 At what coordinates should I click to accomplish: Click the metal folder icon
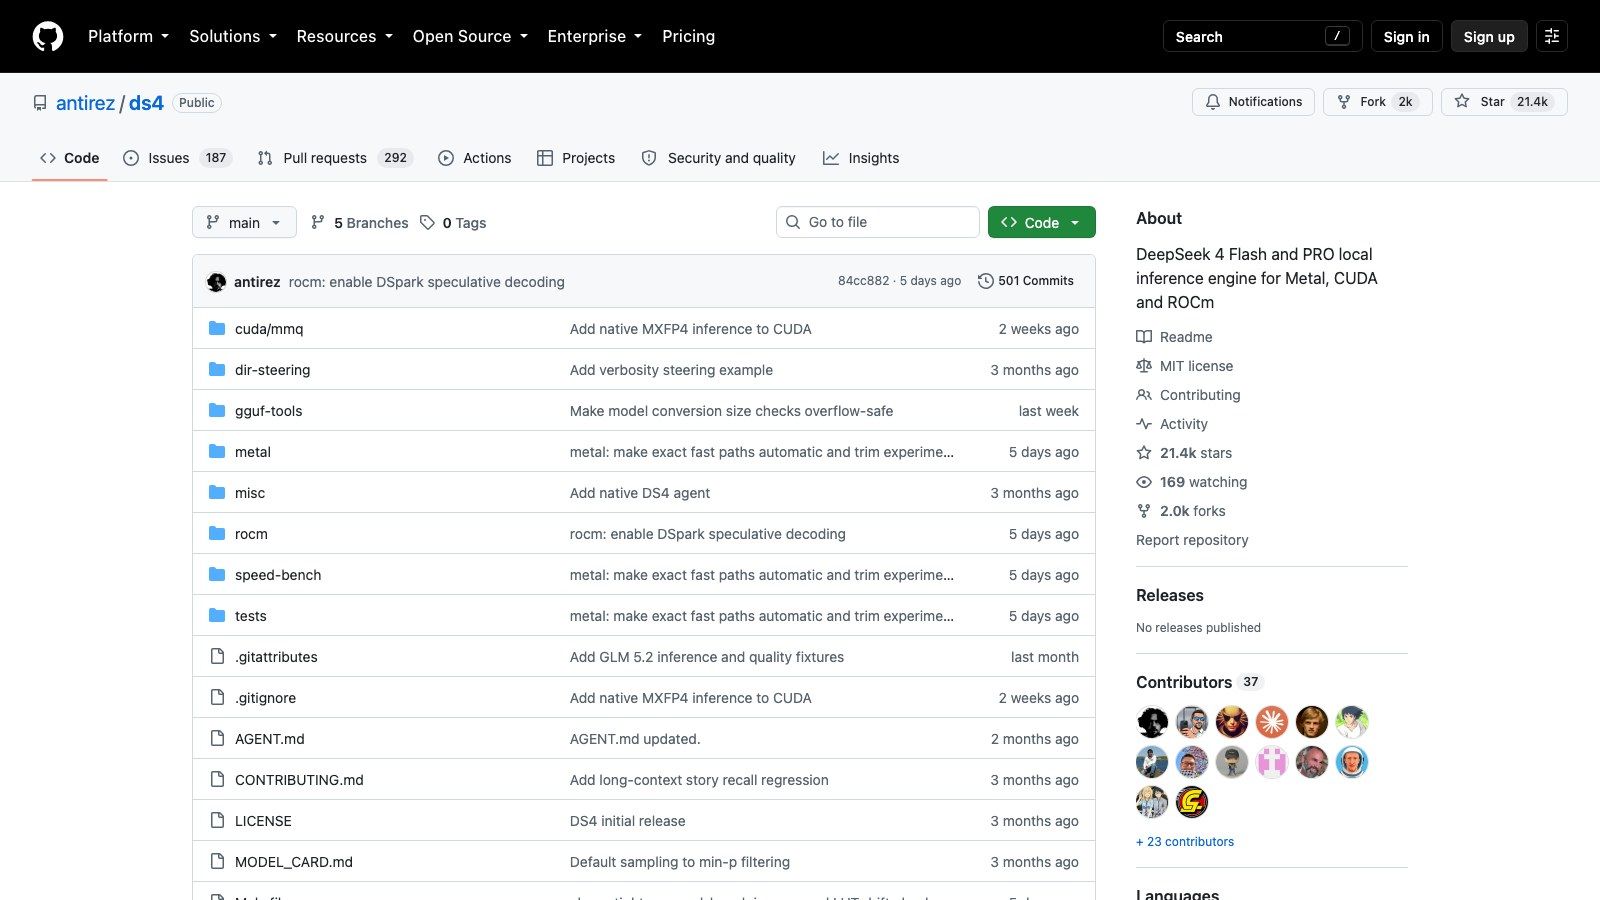pos(217,451)
